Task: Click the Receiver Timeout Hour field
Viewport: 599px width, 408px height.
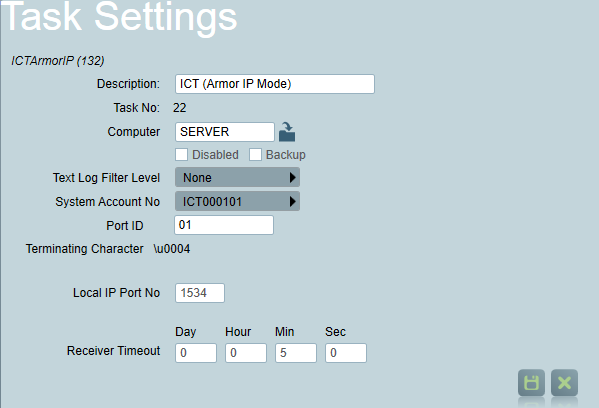Action: [246, 353]
